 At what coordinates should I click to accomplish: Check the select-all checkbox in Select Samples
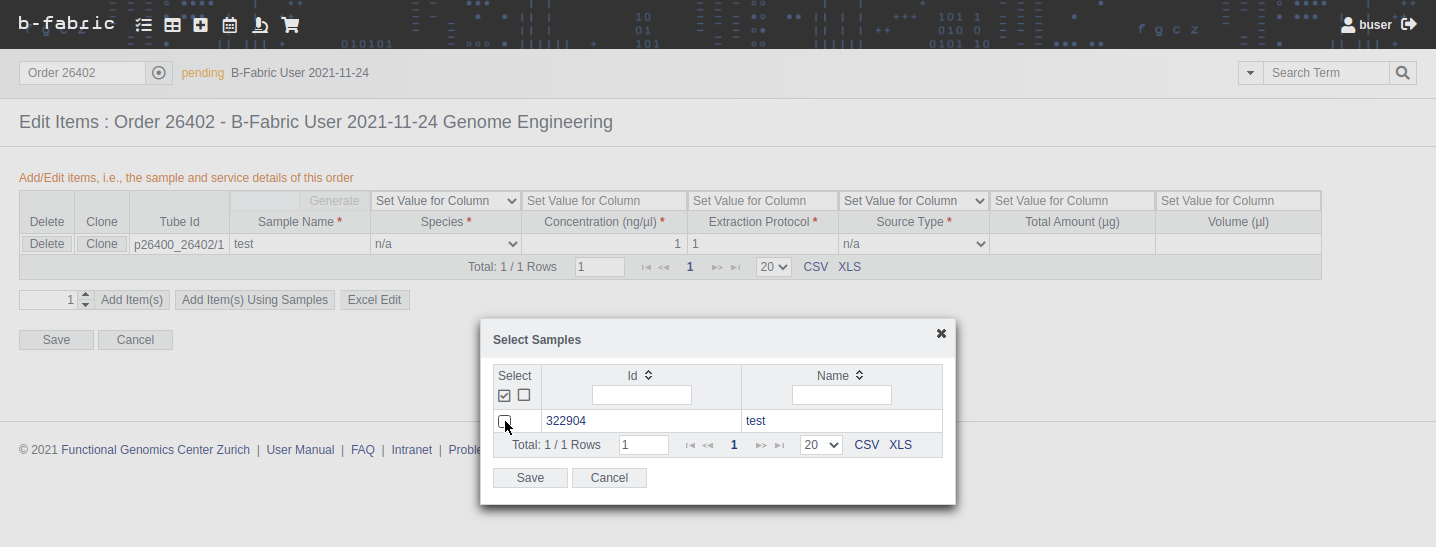pos(504,396)
